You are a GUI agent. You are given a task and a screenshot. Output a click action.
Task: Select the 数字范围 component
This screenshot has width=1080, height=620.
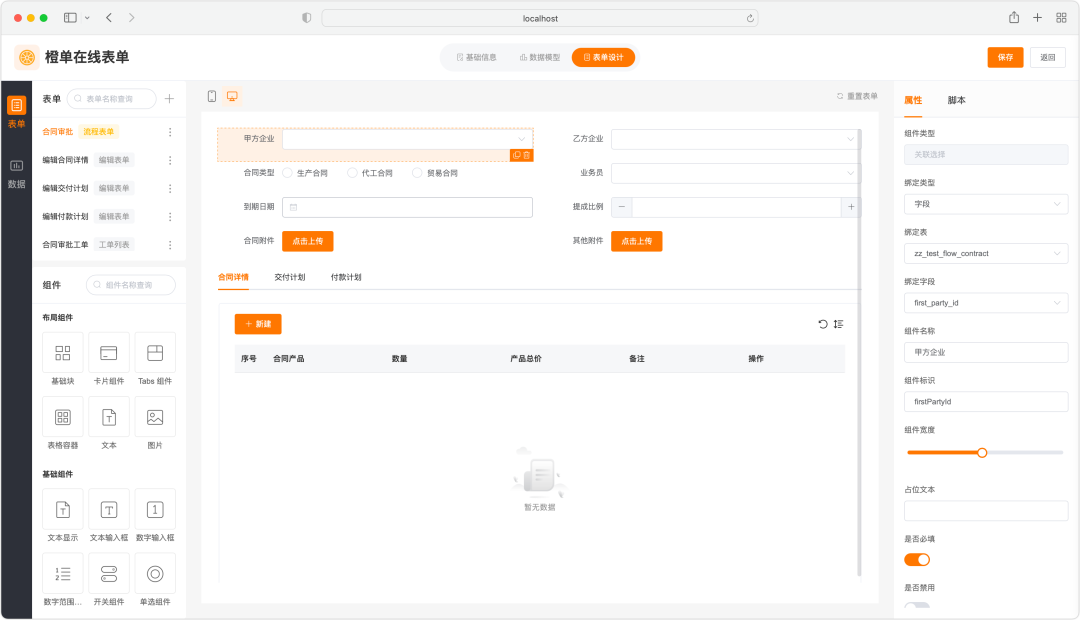[63, 579]
